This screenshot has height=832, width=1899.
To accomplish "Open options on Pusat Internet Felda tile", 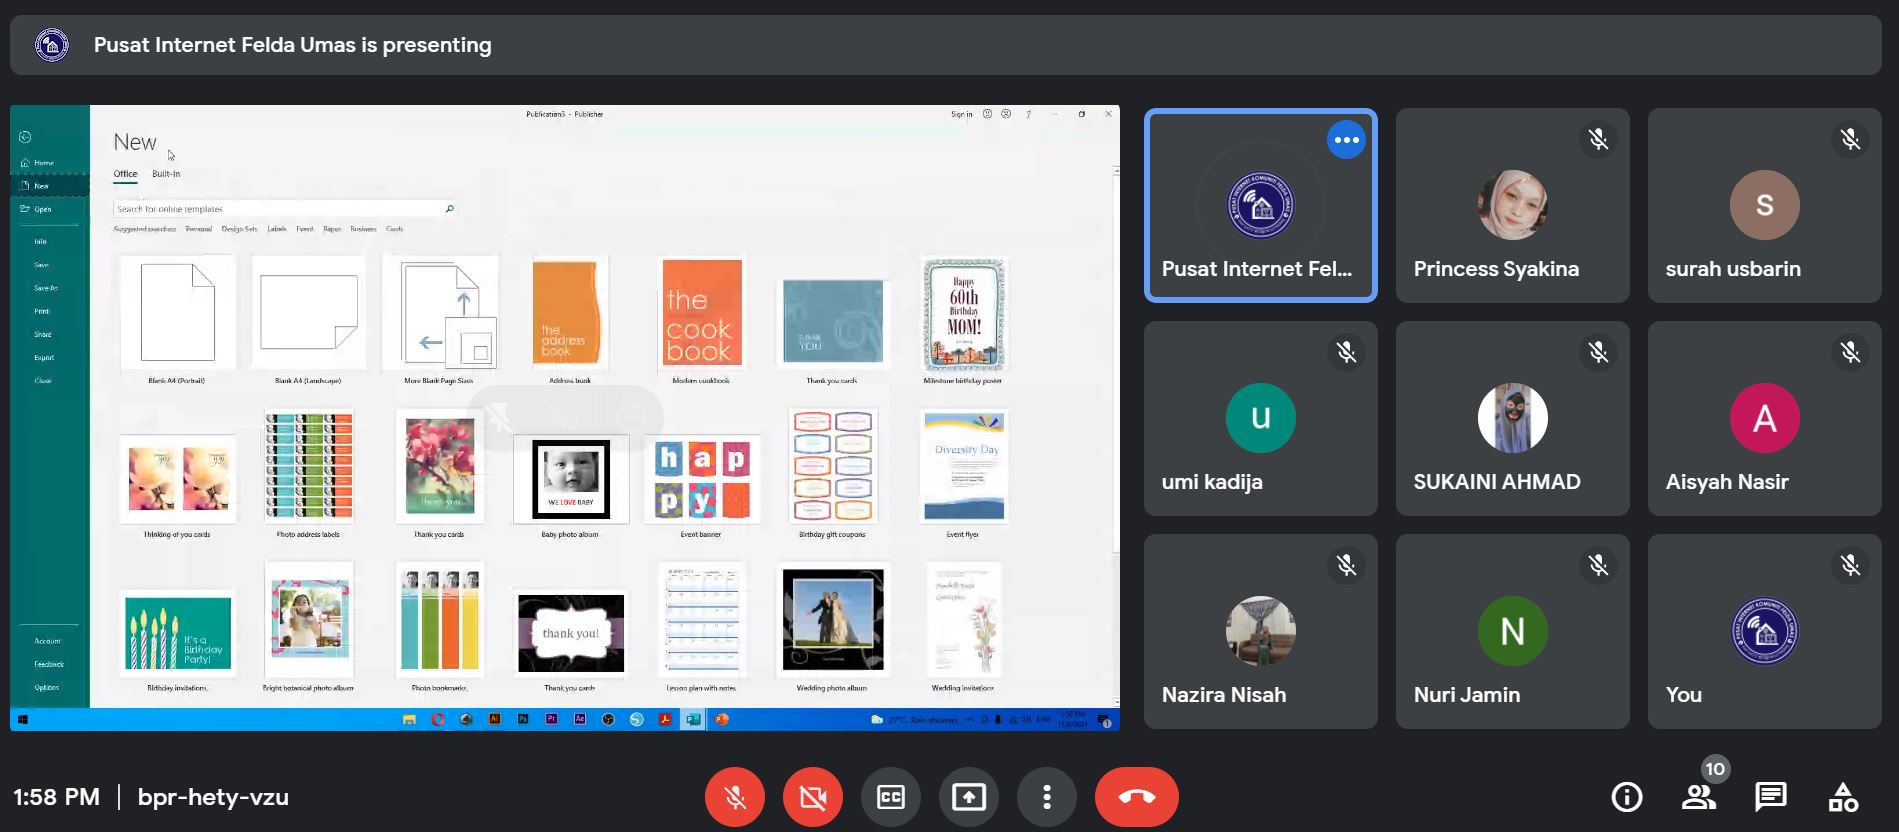I will (1346, 140).
